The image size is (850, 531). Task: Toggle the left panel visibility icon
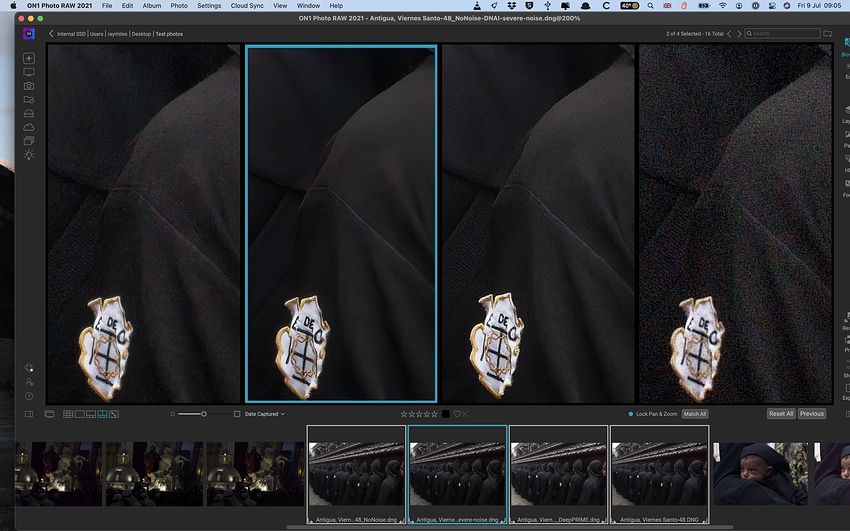click(x=29, y=414)
